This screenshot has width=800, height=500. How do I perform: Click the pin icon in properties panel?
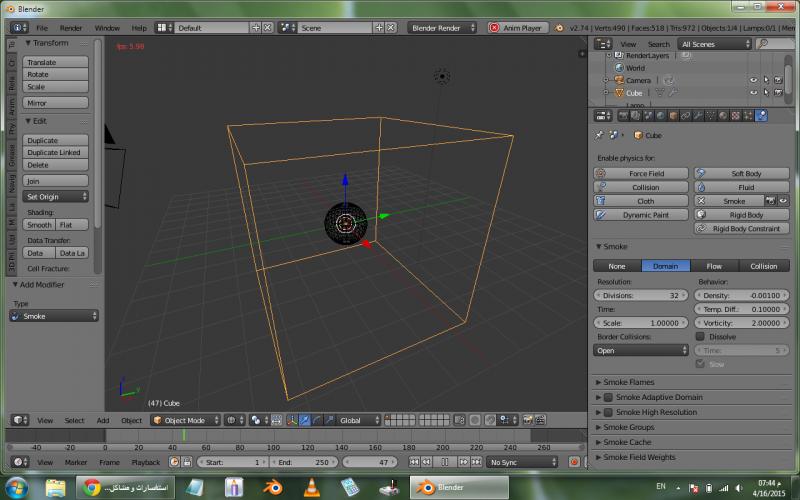coord(599,135)
